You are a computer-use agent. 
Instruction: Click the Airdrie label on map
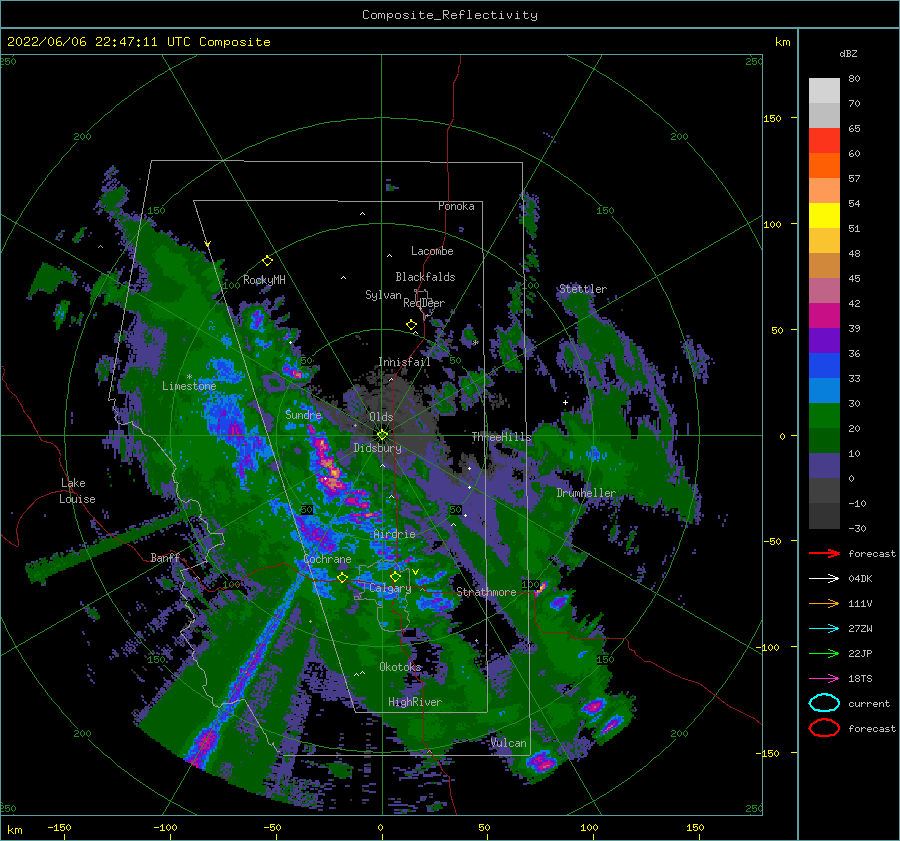tap(394, 534)
